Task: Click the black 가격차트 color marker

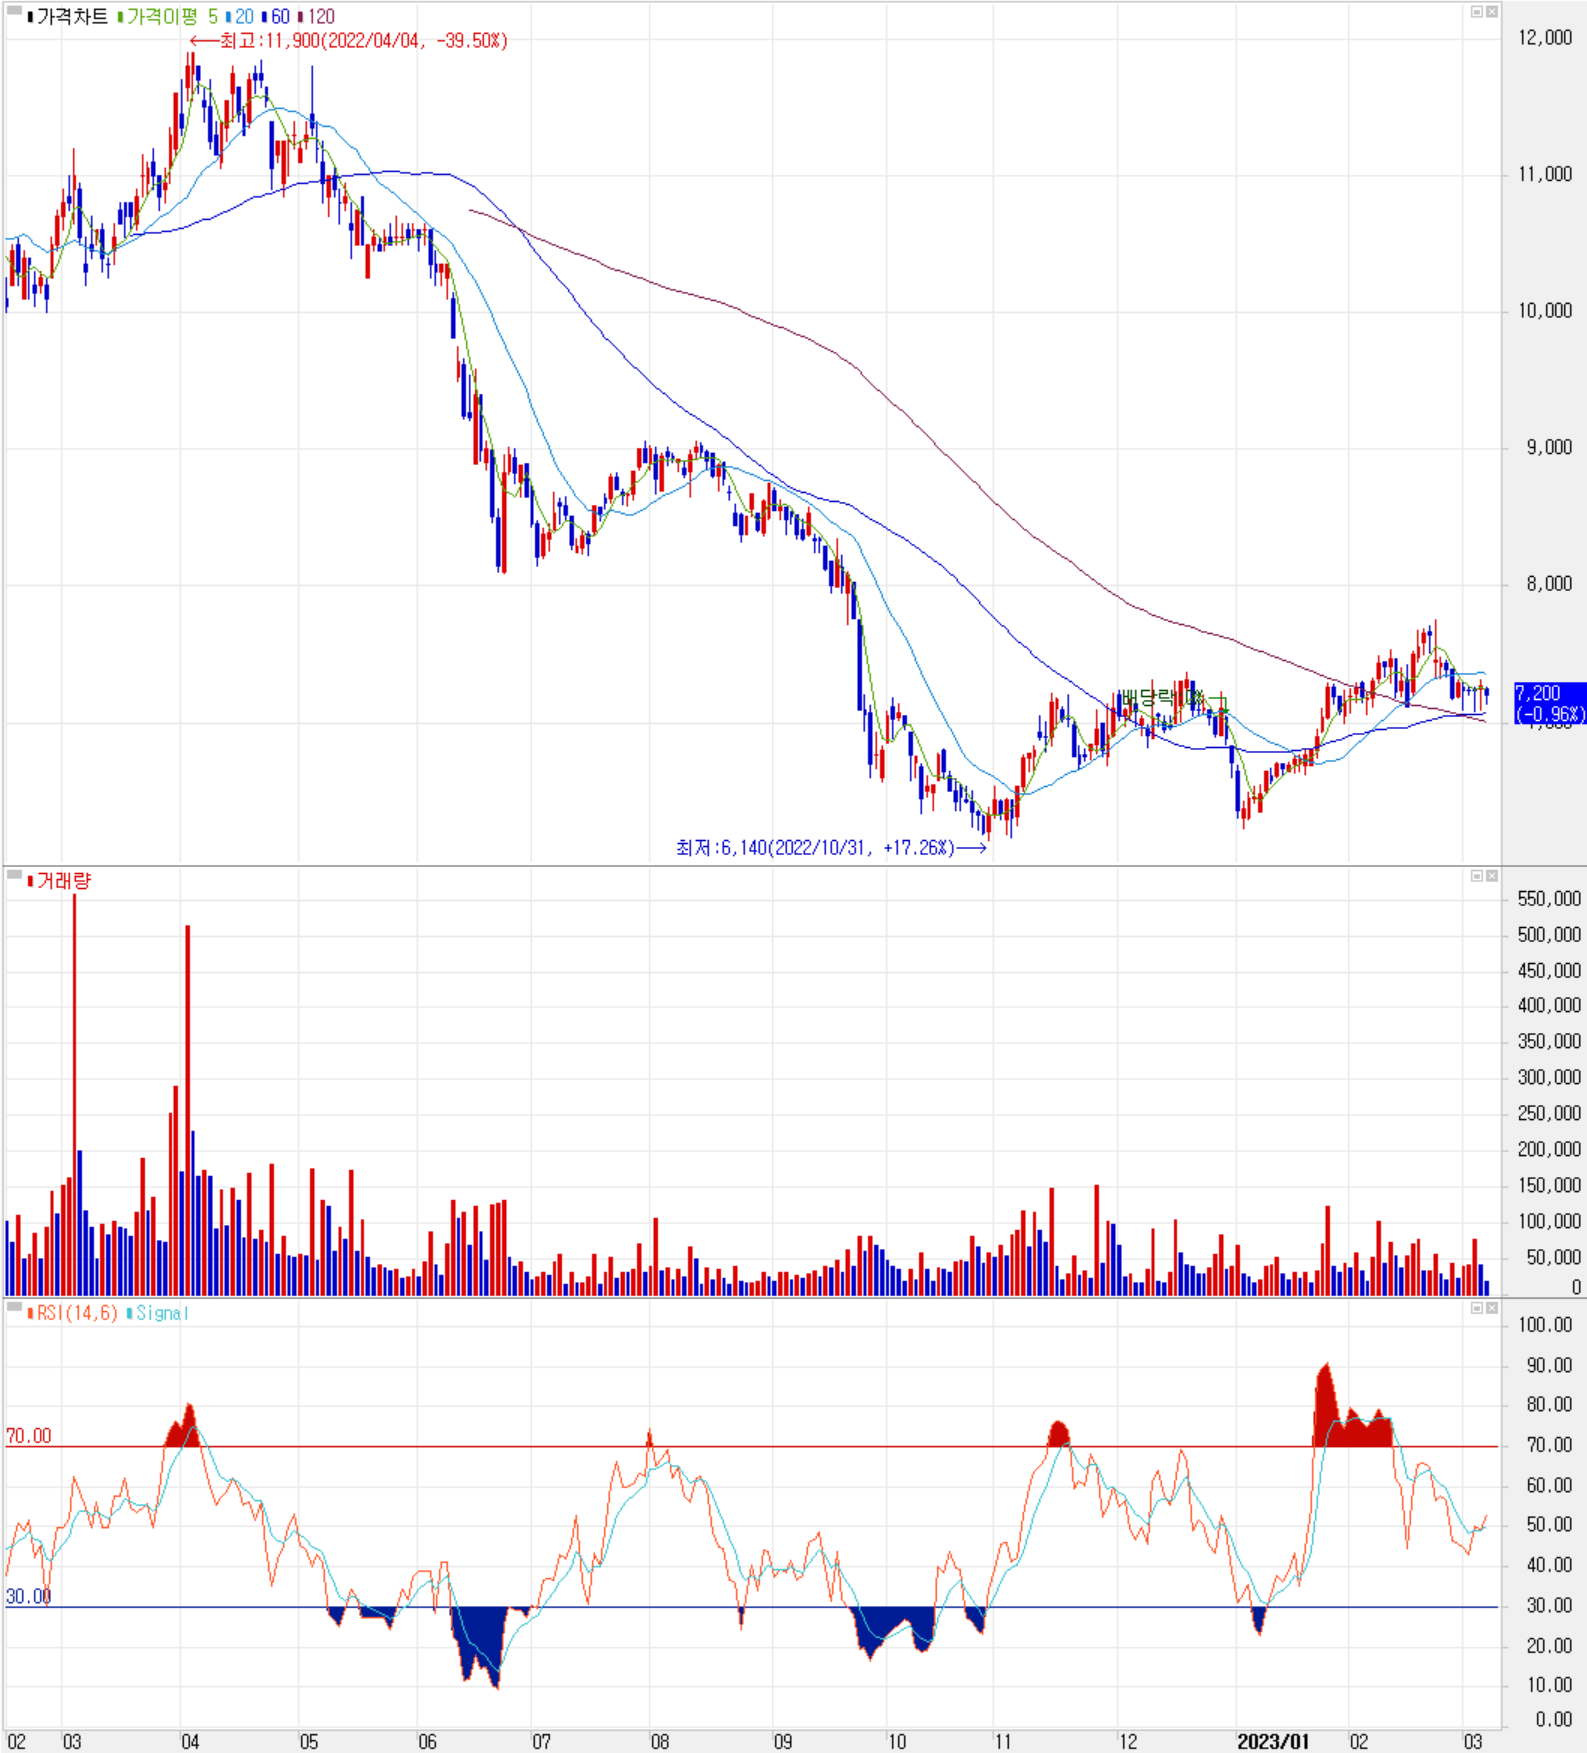Action: [x=31, y=17]
